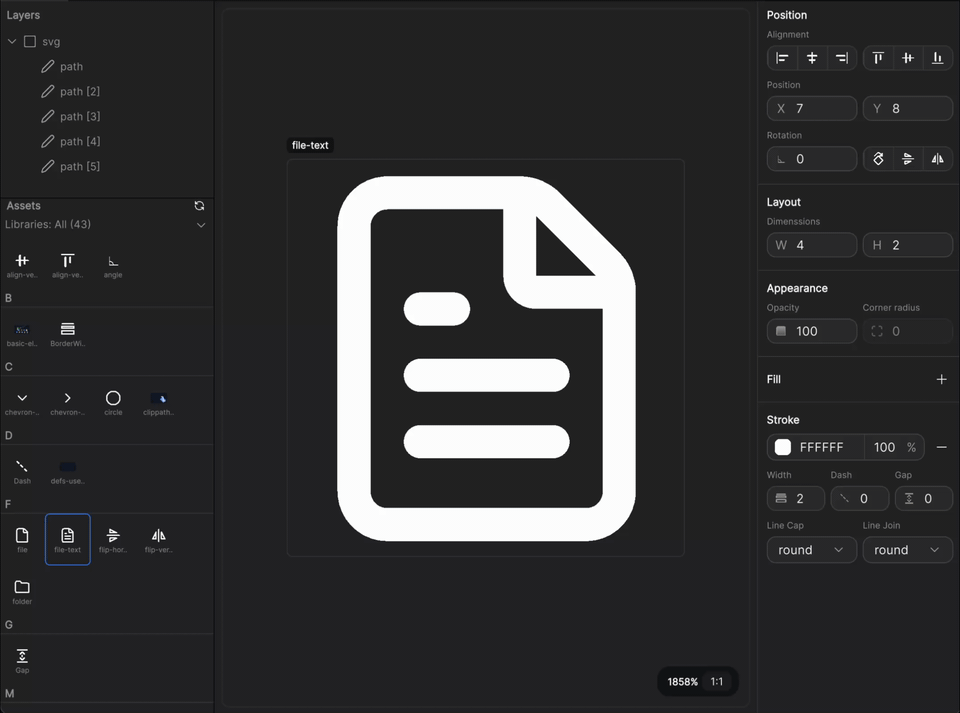Select the path [5] layer
This screenshot has height=713, width=960.
[107, 166]
